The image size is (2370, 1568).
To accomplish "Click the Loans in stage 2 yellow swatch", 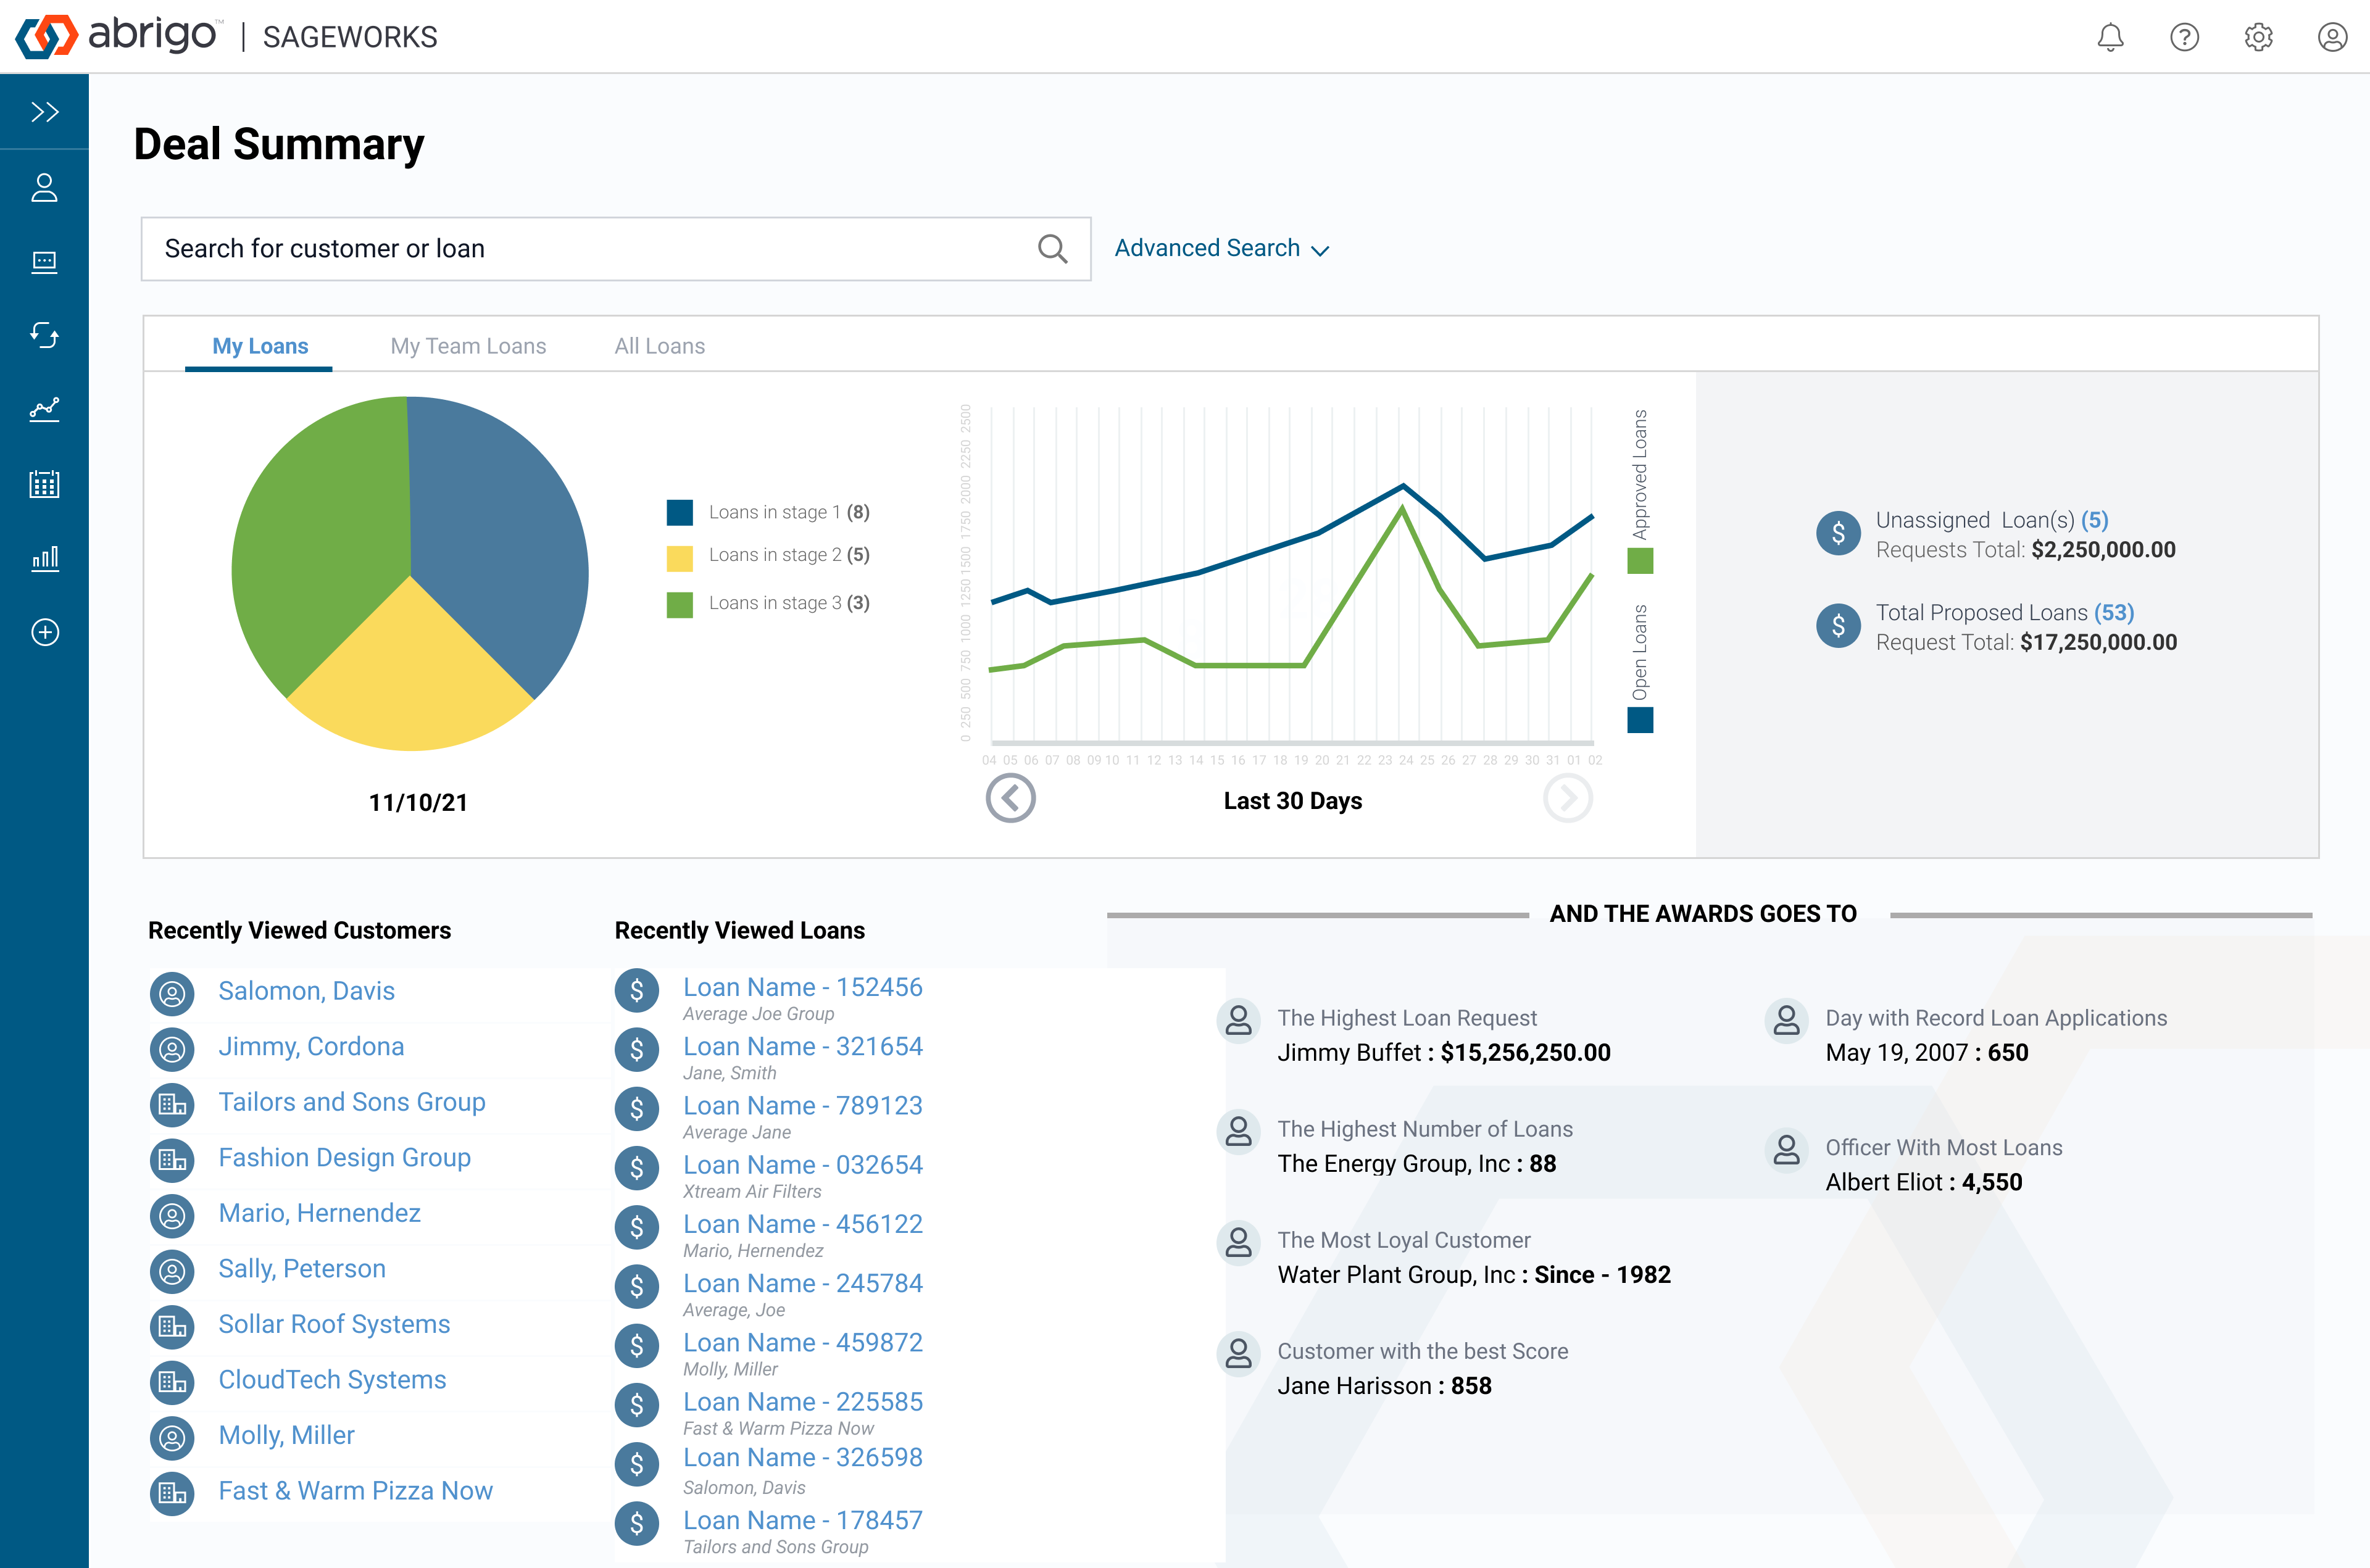I will (x=679, y=557).
